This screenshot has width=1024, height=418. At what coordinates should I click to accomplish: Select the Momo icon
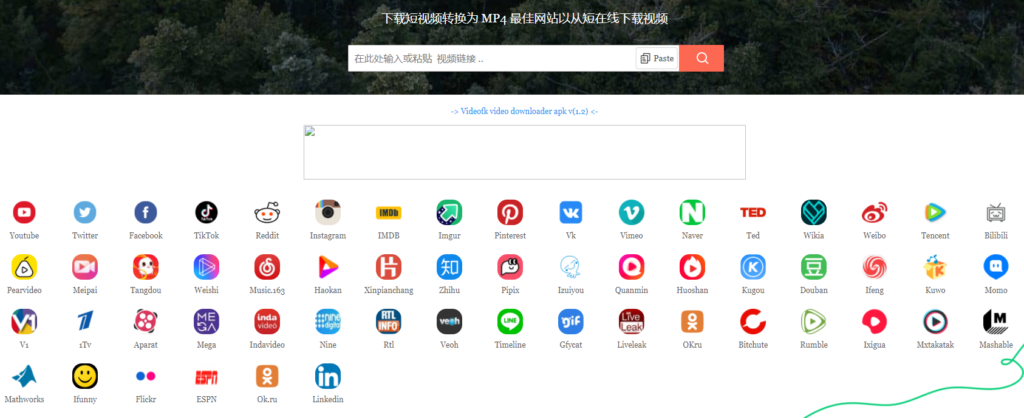click(x=996, y=267)
